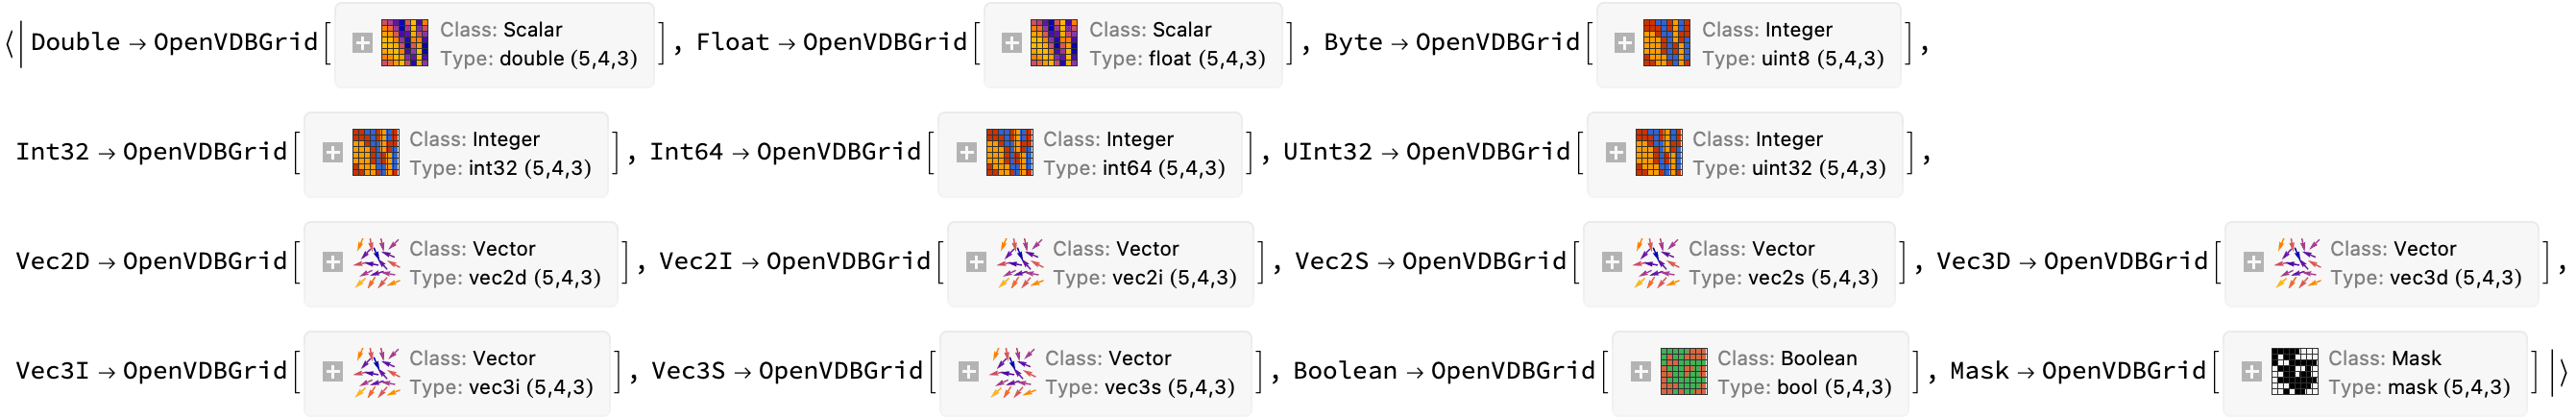Click the vec2d vector field icon
Viewport: 2576px width, 419px height.
tap(376, 262)
